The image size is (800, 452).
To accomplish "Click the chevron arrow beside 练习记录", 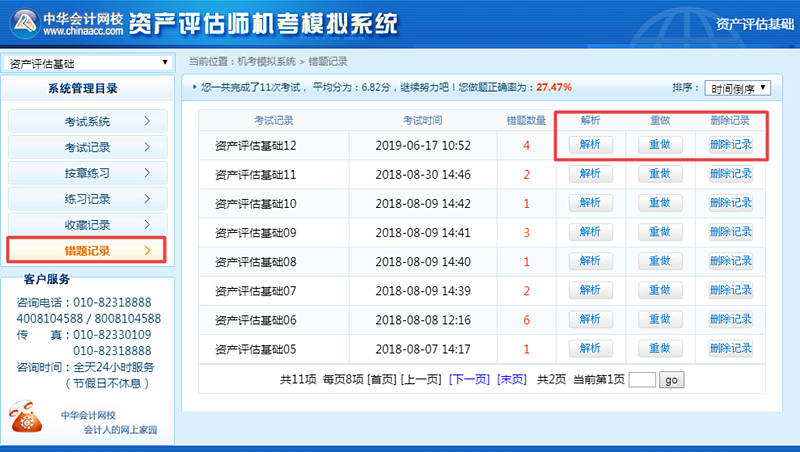I will coord(147,199).
